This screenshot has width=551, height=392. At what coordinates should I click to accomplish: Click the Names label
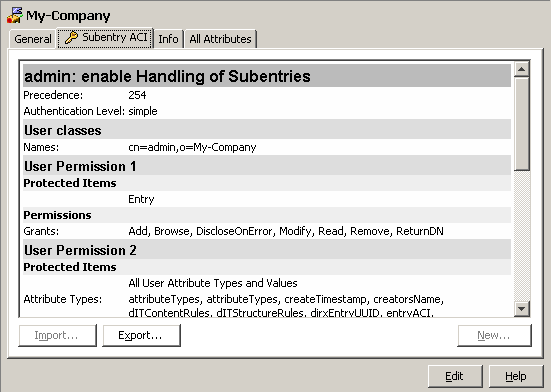(41, 147)
